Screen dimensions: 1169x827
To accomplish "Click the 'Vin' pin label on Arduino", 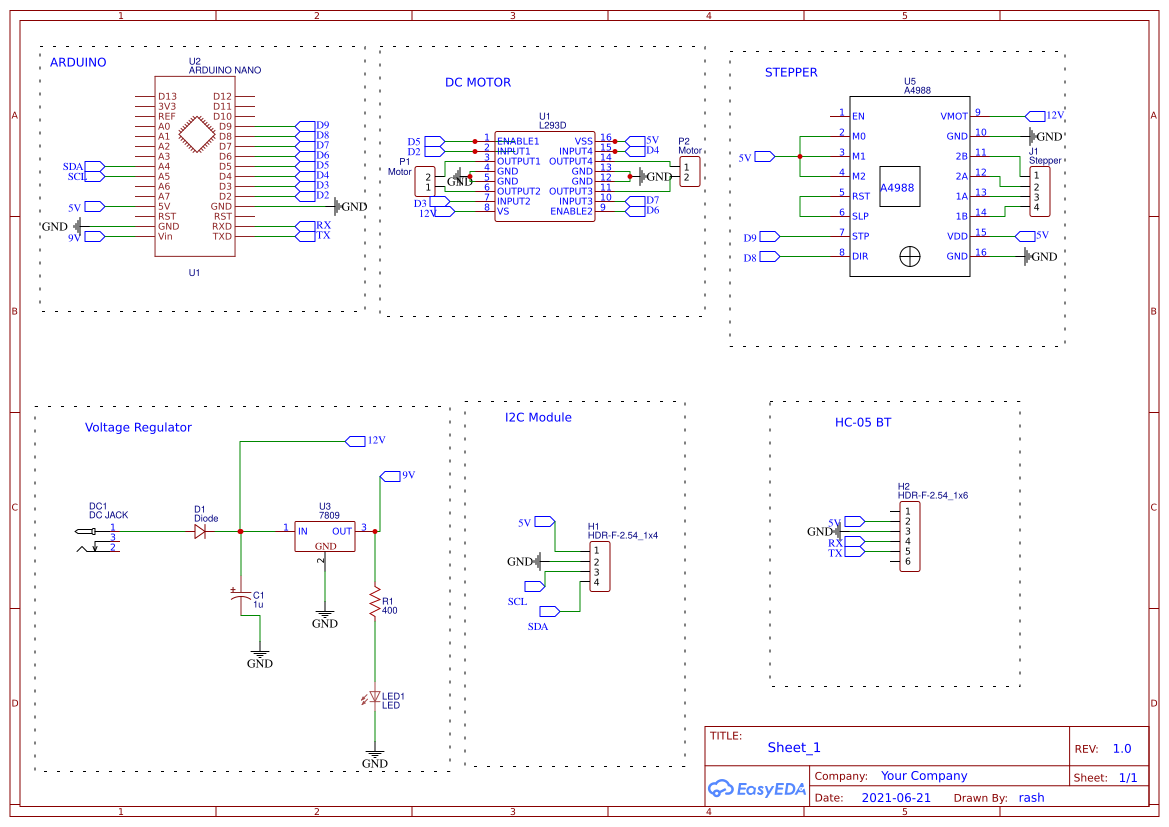I will 166,236.
